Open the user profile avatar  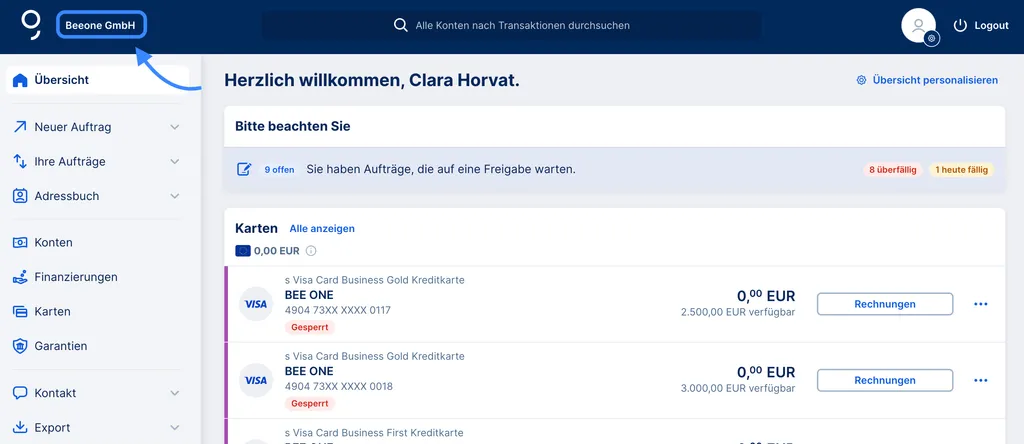918,26
